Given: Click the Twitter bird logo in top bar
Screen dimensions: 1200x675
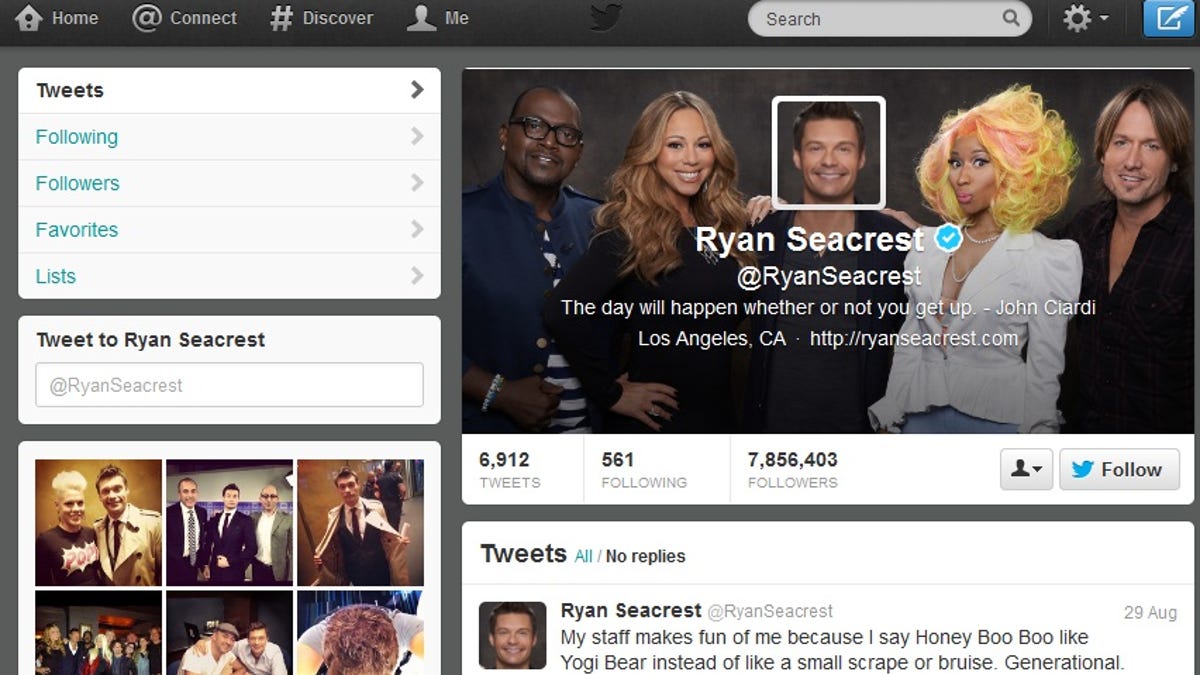Looking at the screenshot, I should click(605, 18).
